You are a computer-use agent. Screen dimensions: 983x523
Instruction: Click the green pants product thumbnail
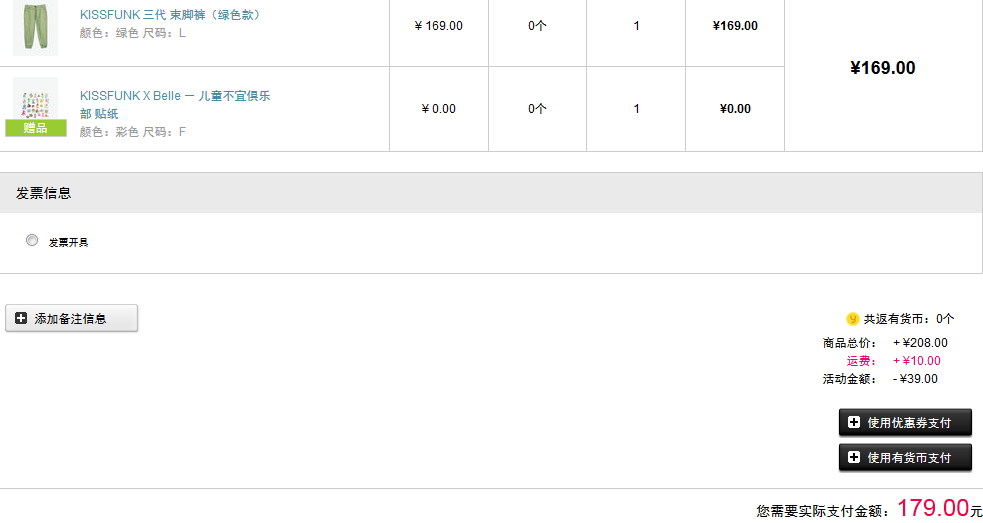(35, 28)
